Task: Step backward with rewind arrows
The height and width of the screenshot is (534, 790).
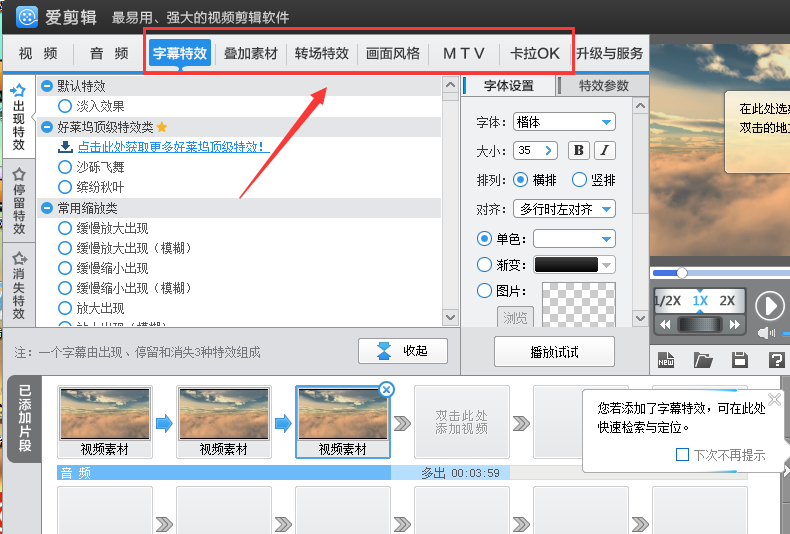Action: click(665, 325)
